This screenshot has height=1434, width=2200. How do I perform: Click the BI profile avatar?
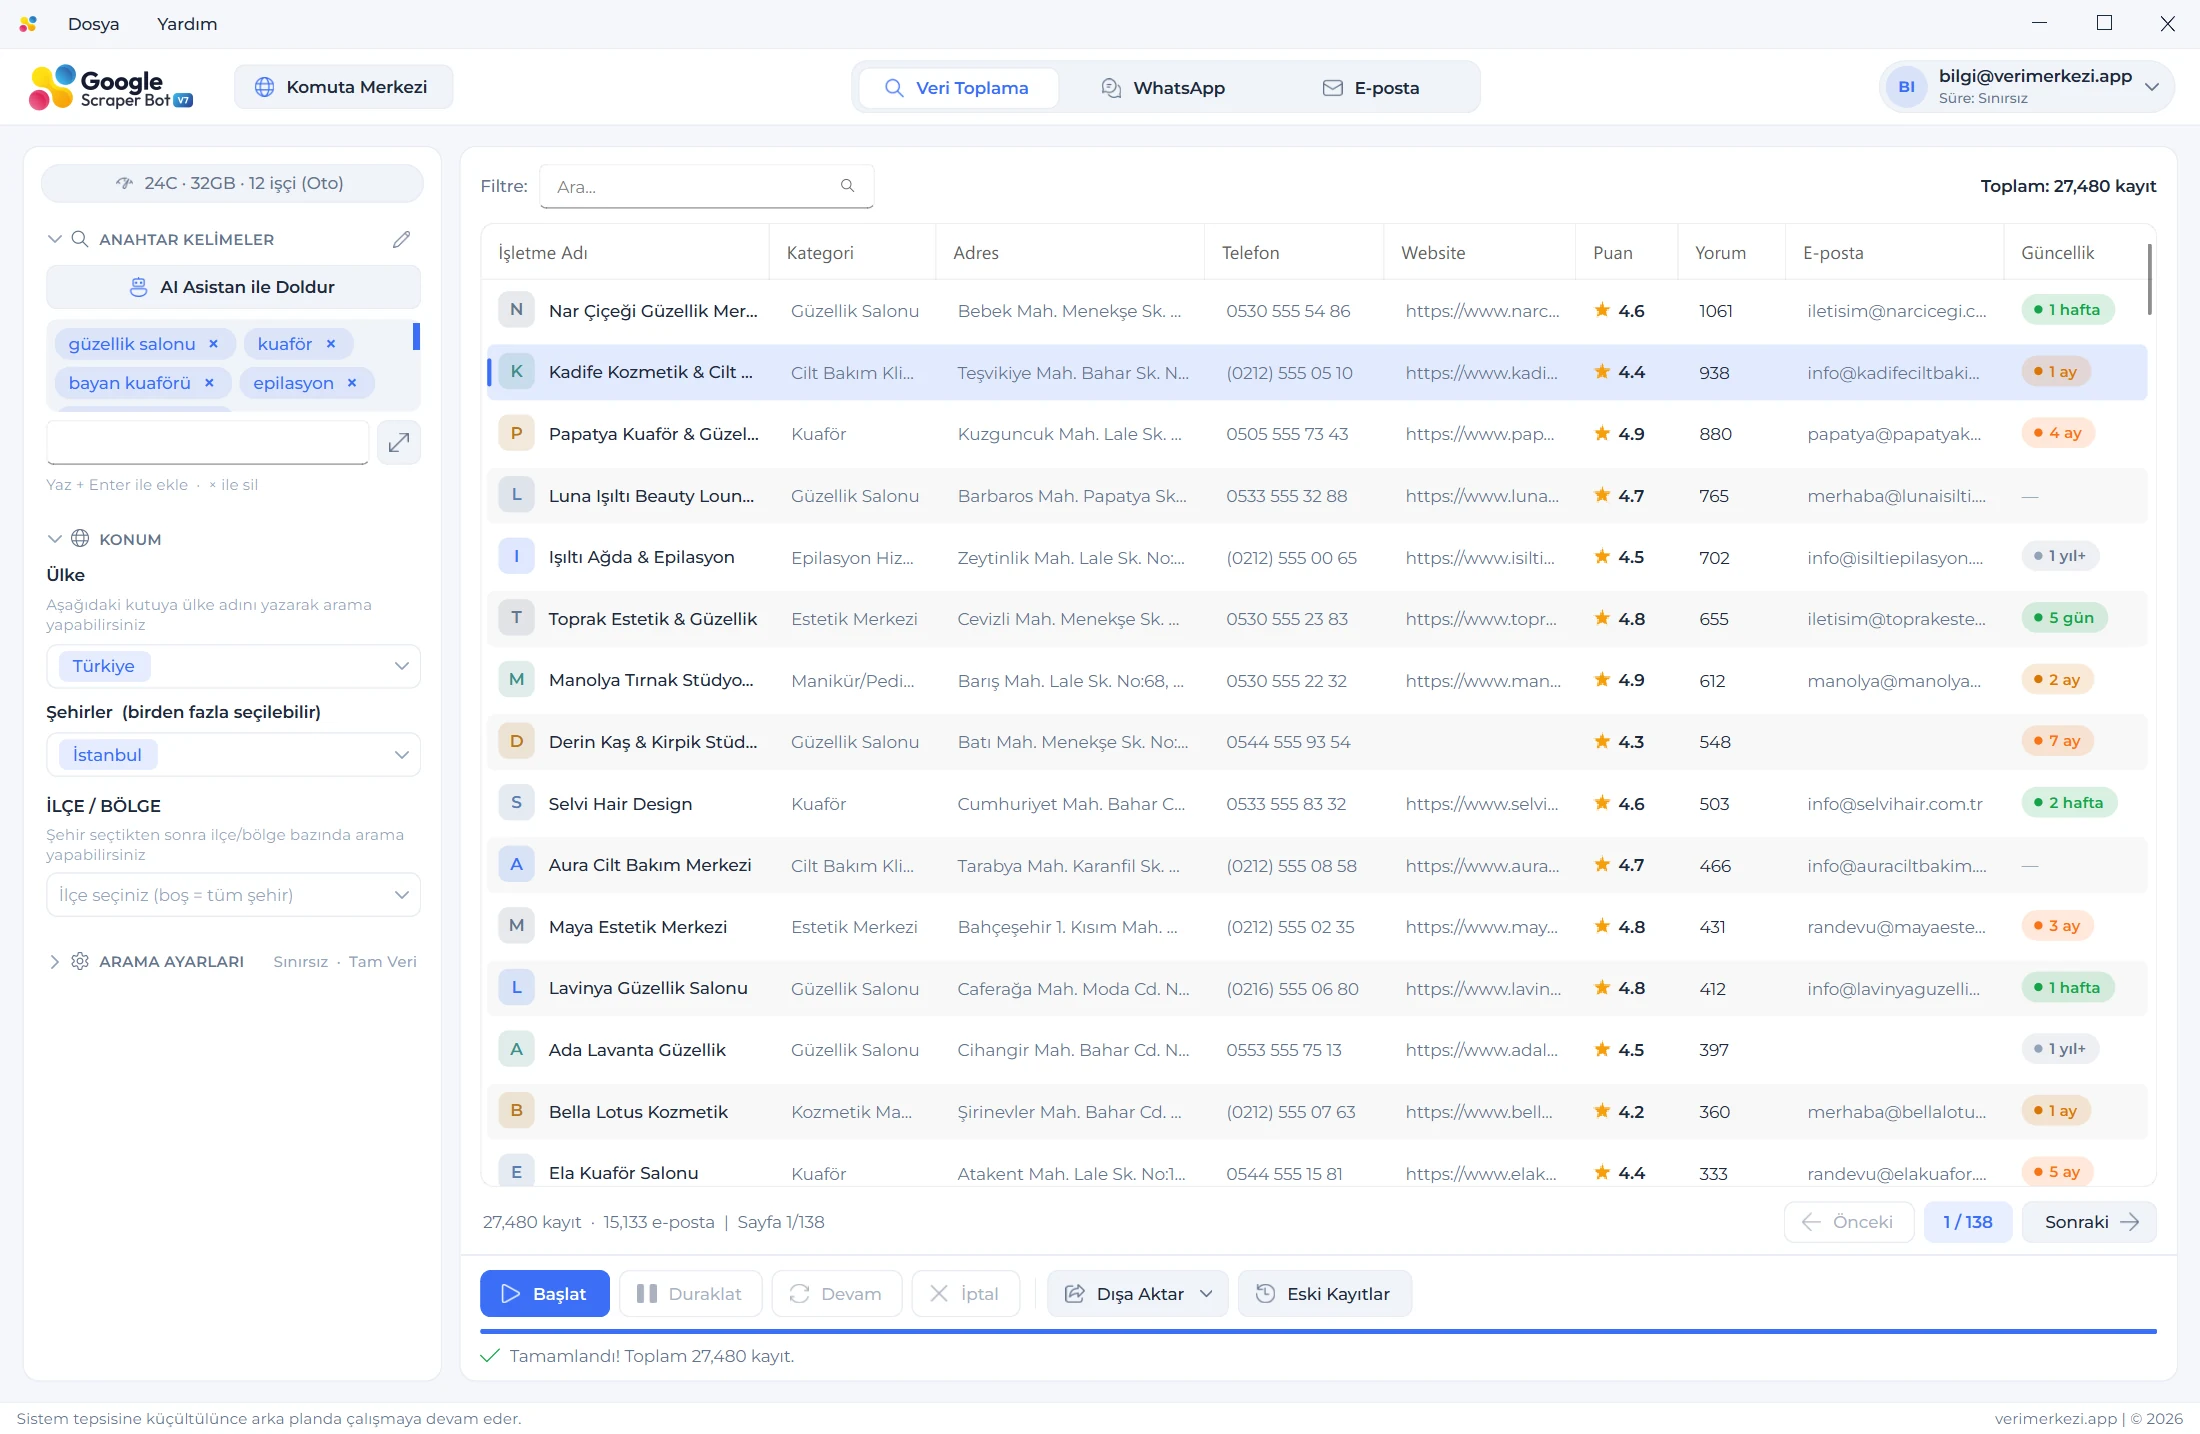click(x=1906, y=87)
